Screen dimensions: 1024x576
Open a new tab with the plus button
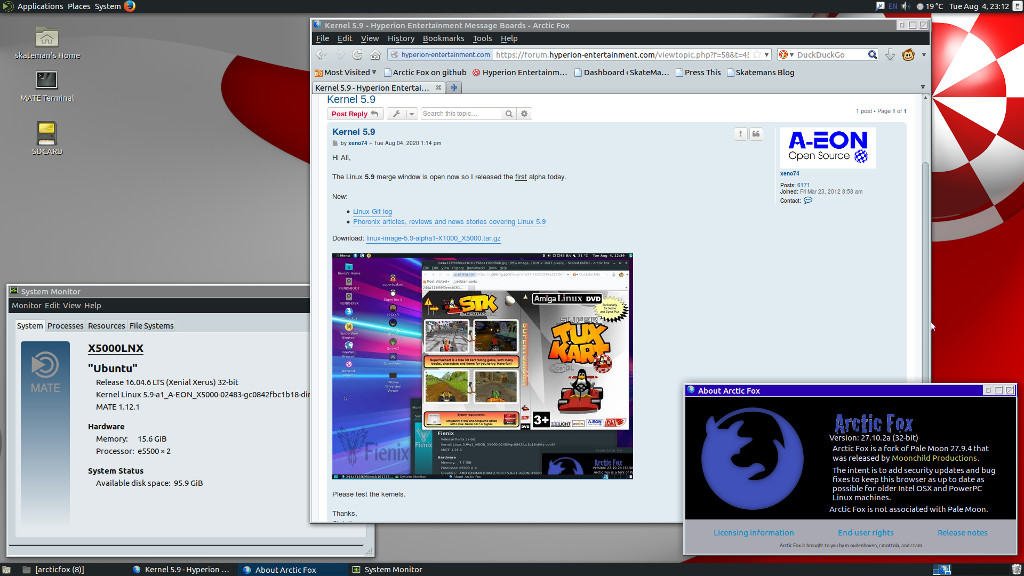tap(453, 88)
